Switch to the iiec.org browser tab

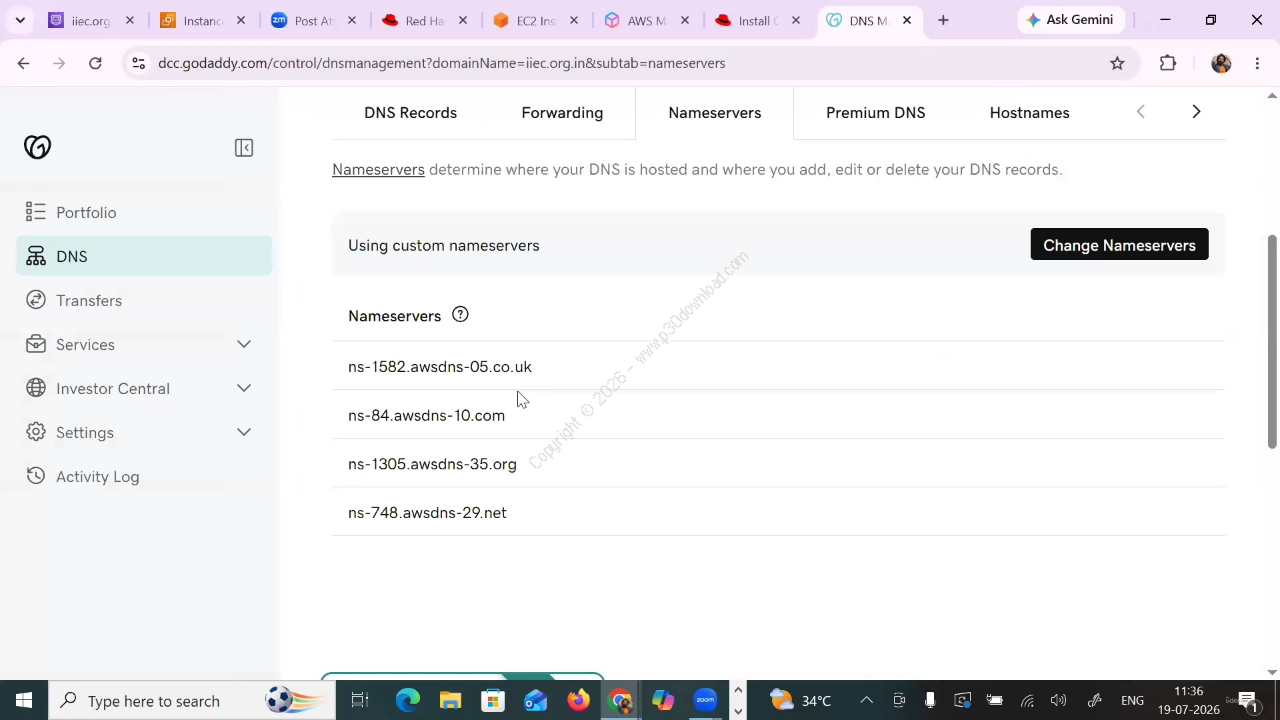(91, 20)
